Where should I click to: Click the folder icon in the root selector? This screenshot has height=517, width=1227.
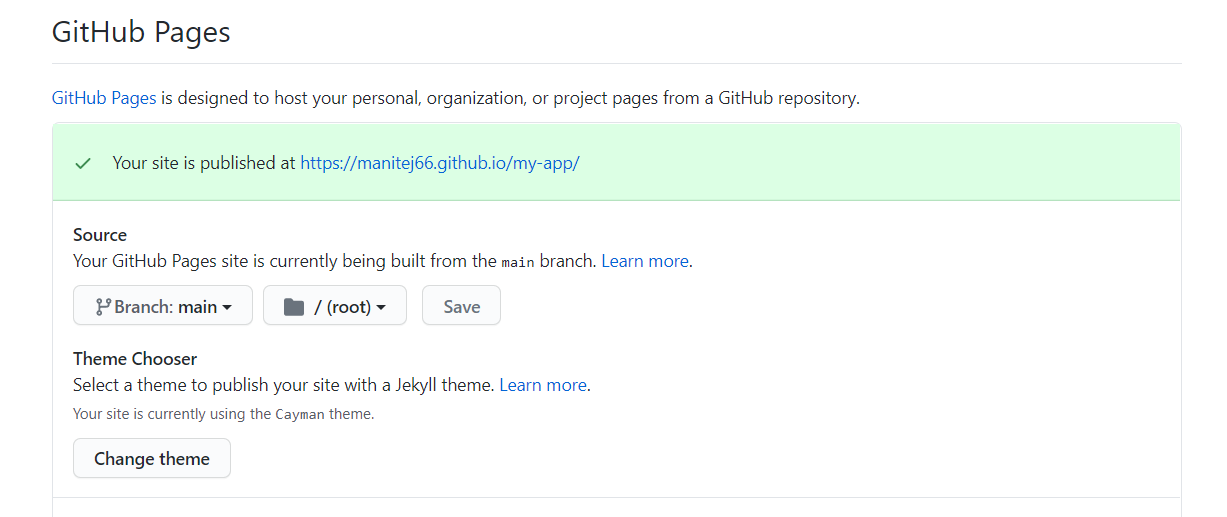(x=293, y=307)
